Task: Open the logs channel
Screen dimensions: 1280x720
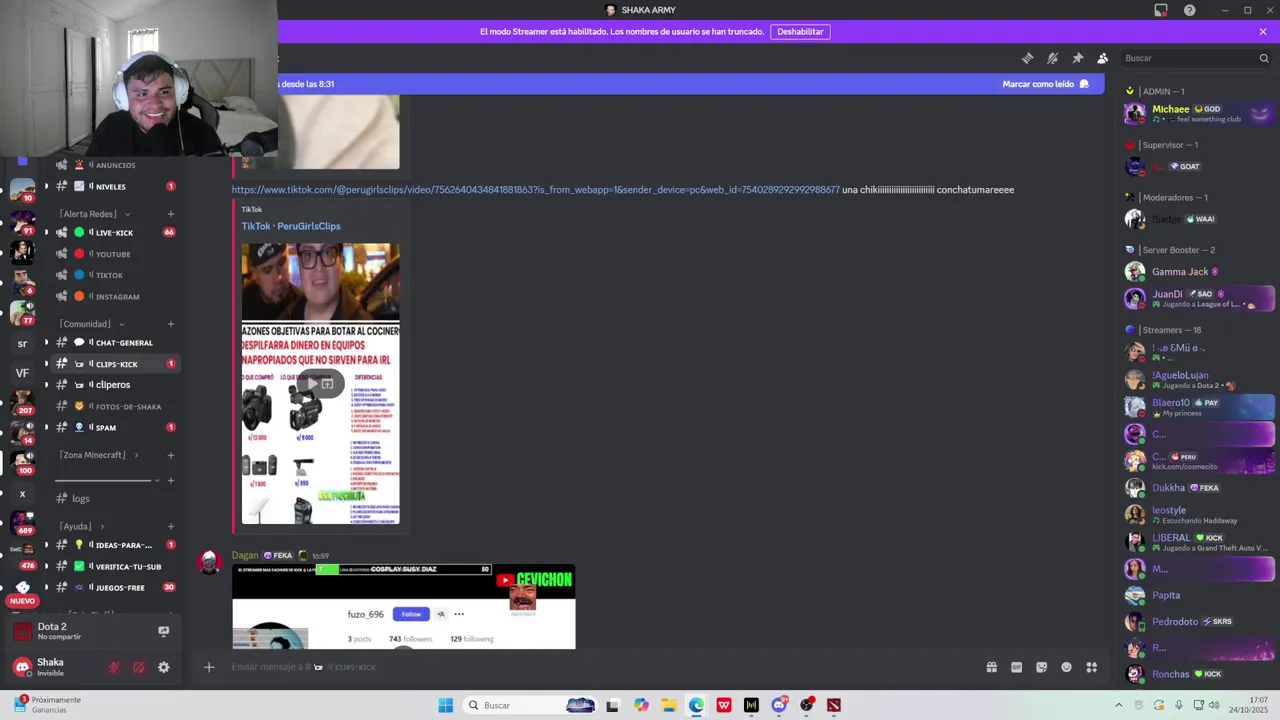Action: click(115, 498)
